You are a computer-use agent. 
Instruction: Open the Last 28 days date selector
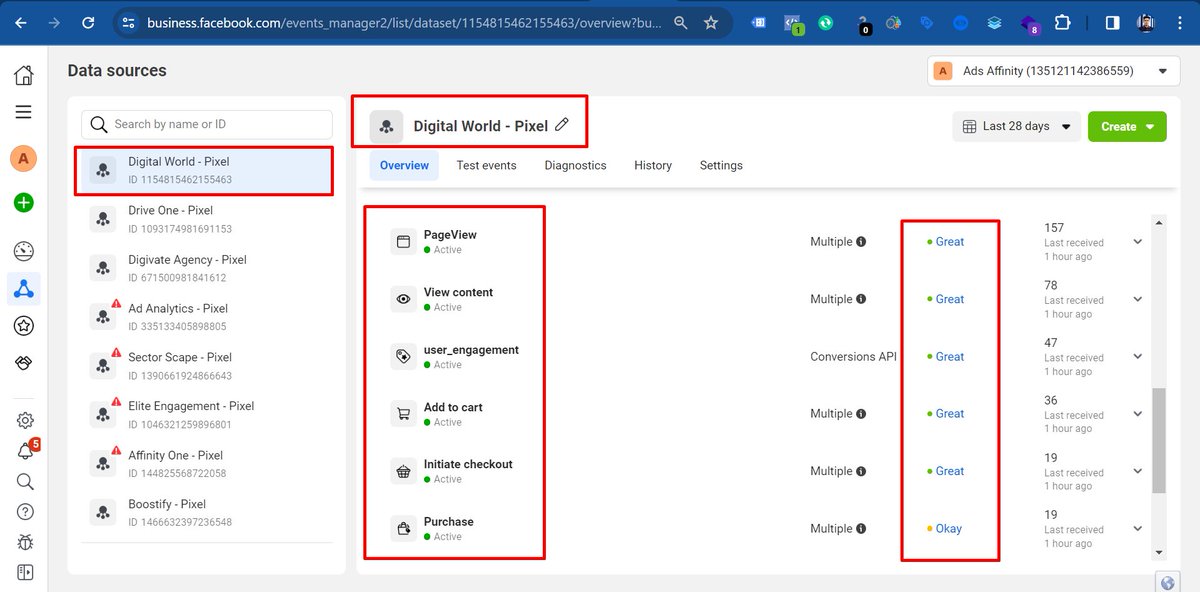tap(1015, 126)
